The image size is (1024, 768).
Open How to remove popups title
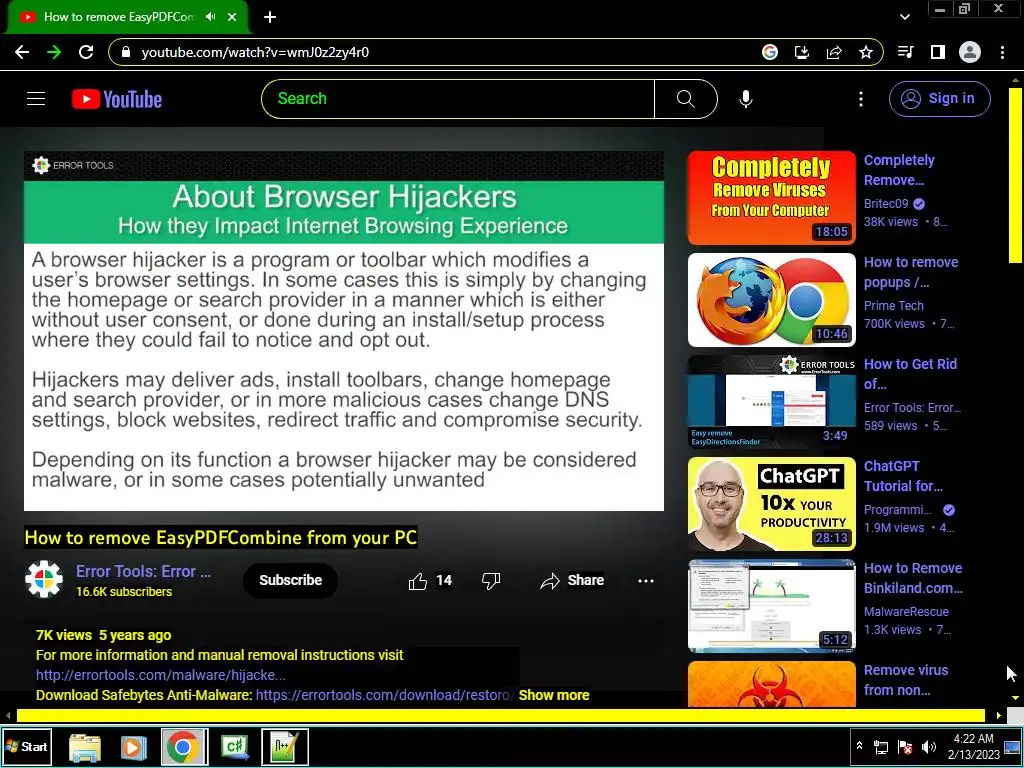pyautogui.click(x=910, y=272)
